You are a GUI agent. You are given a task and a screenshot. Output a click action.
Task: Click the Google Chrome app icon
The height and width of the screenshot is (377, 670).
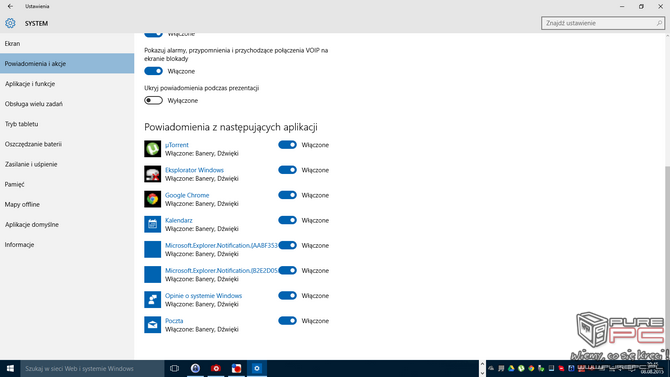click(x=153, y=199)
